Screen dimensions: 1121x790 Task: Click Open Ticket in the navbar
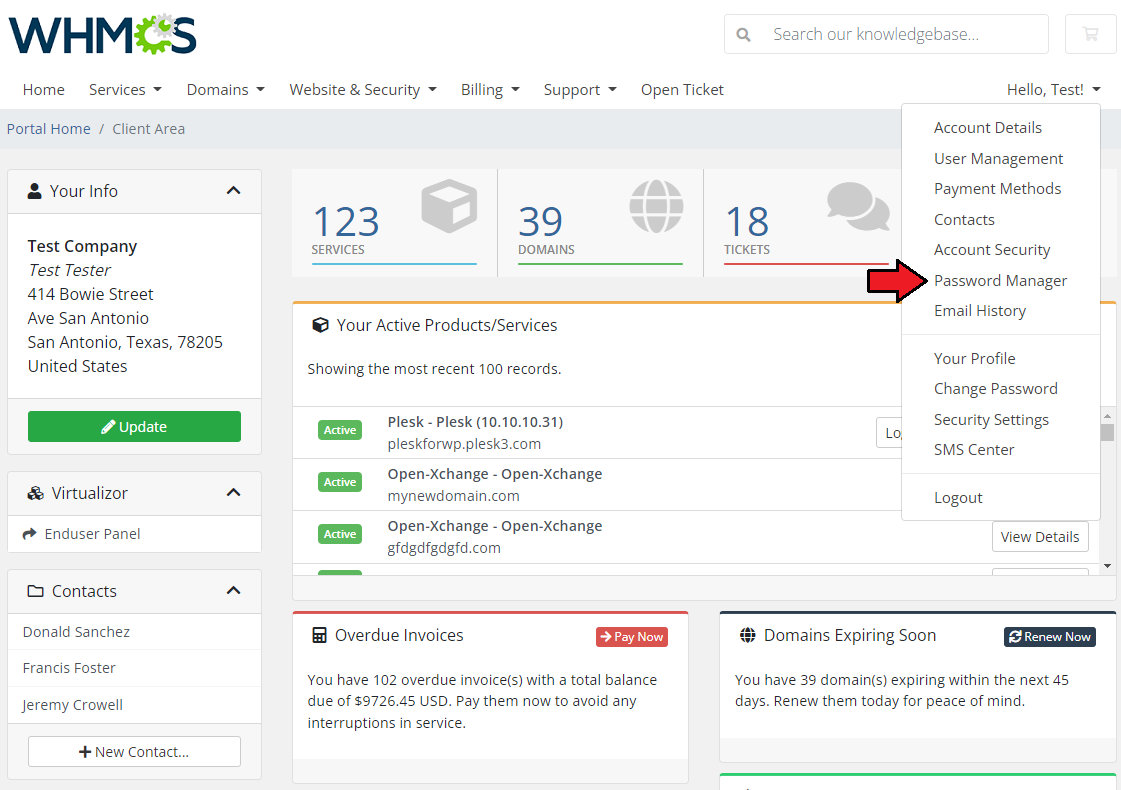point(682,89)
